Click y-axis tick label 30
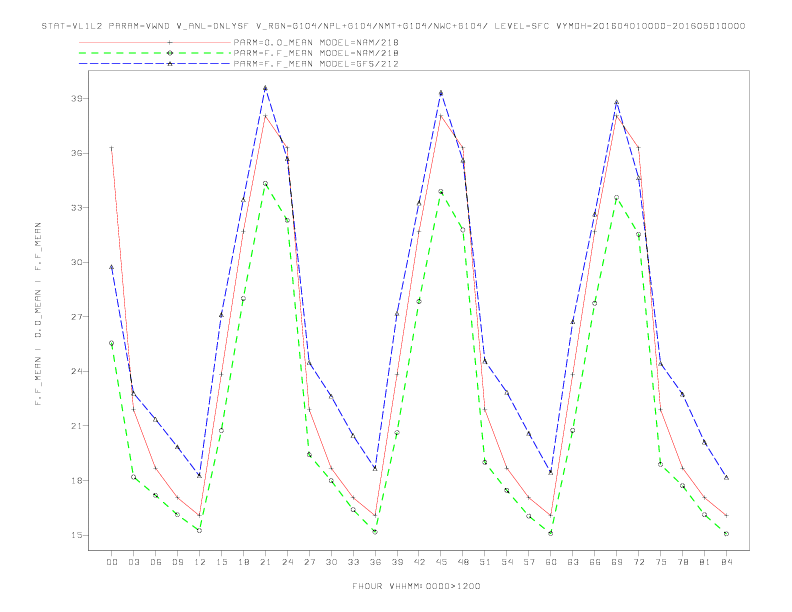The height and width of the screenshot is (612, 792). tap(77, 262)
